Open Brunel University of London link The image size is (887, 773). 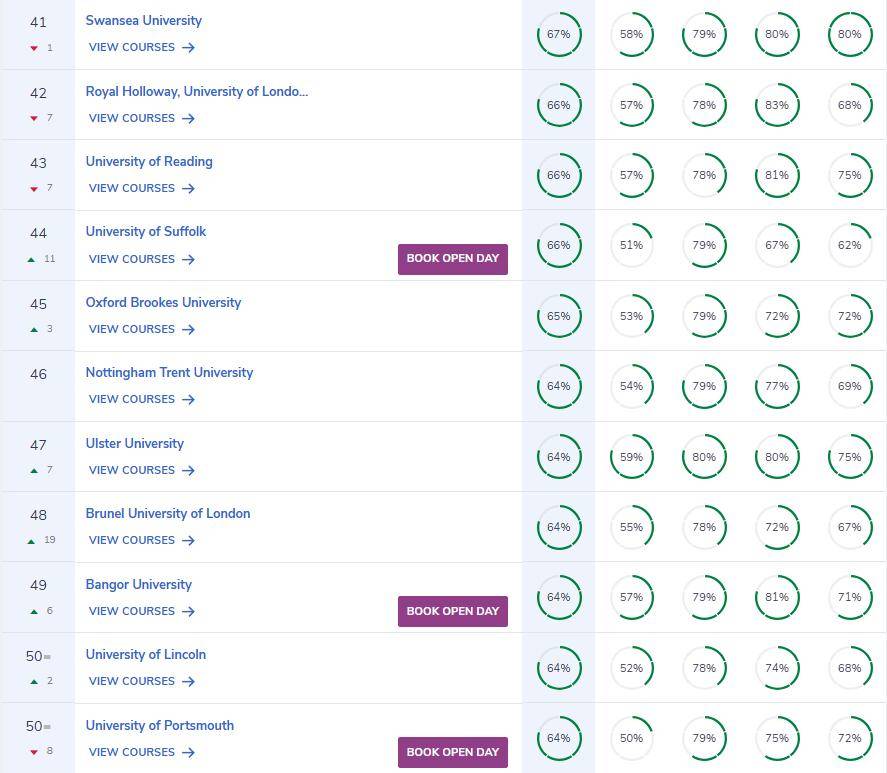(168, 513)
